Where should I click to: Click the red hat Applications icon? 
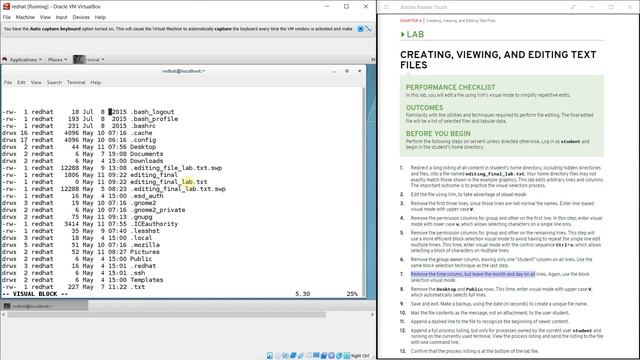click(4, 60)
